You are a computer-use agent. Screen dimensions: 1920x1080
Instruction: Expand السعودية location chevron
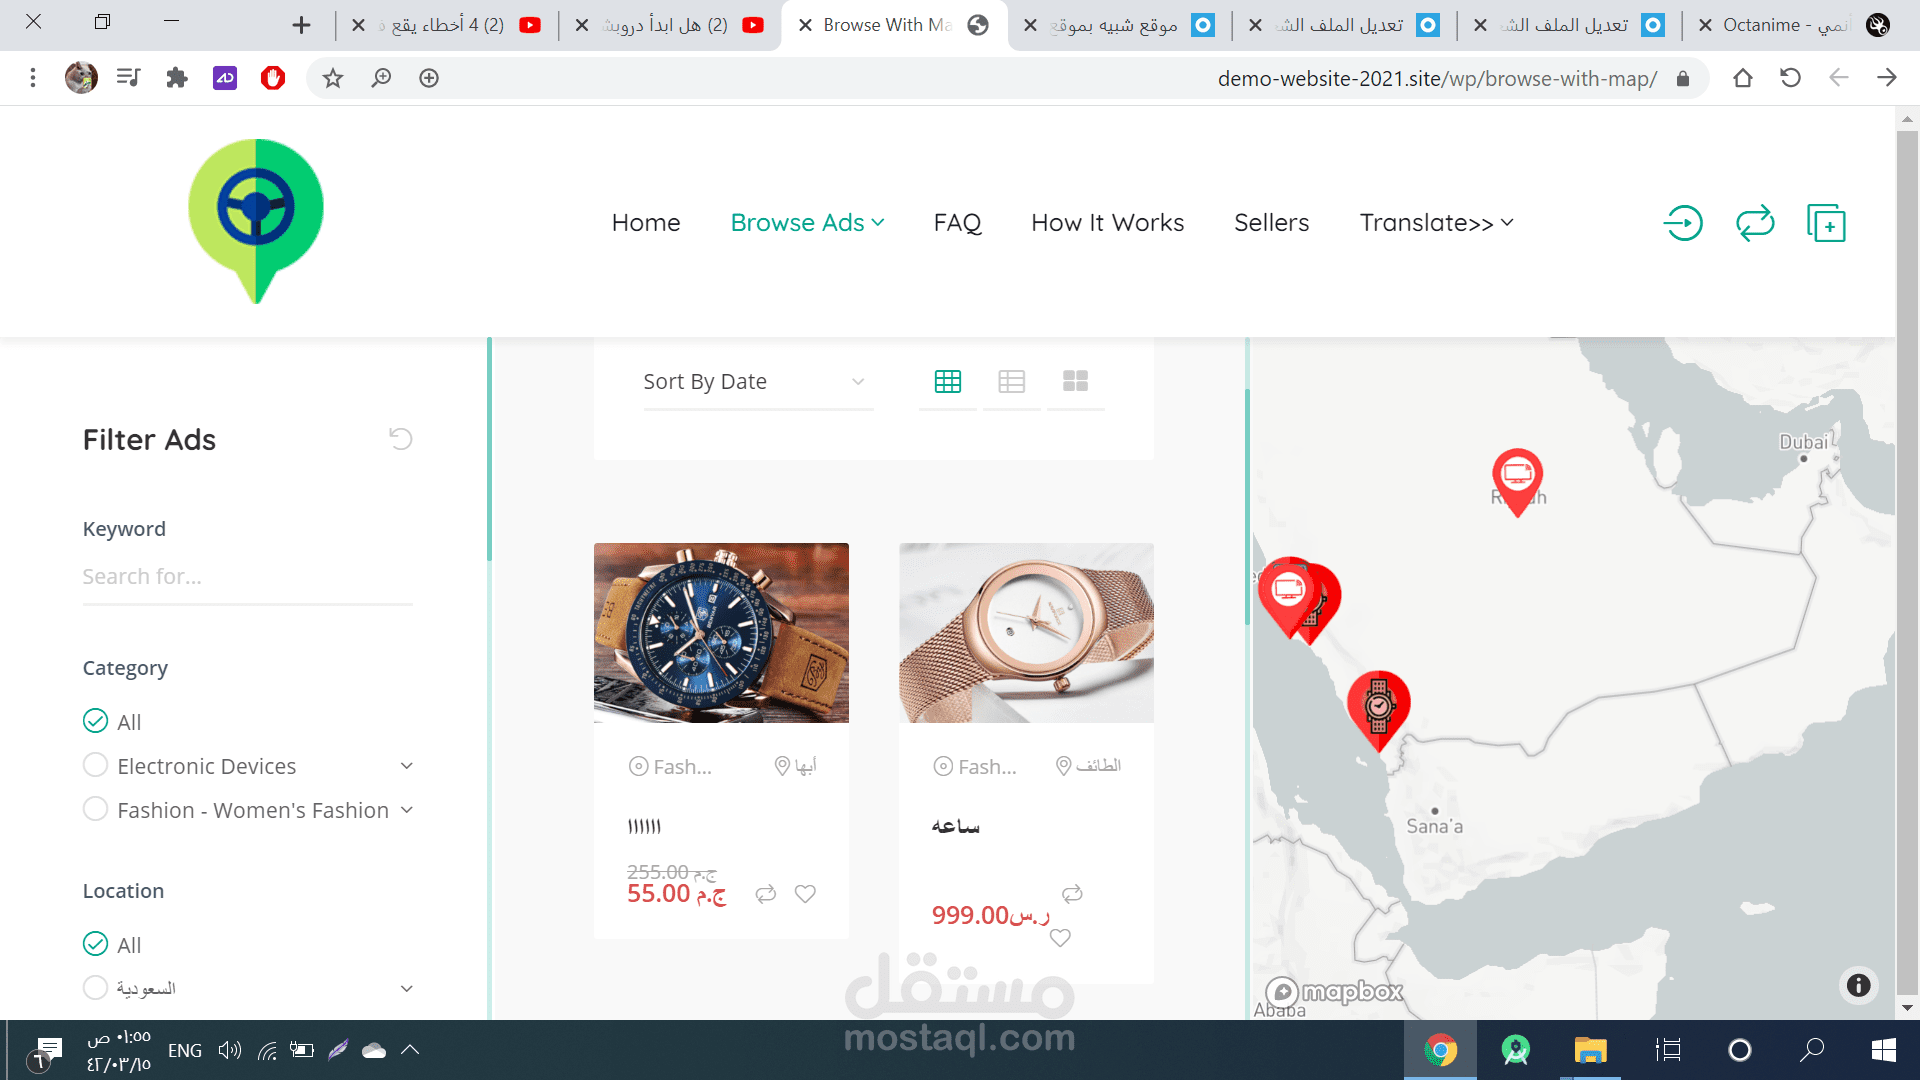point(407,989)
